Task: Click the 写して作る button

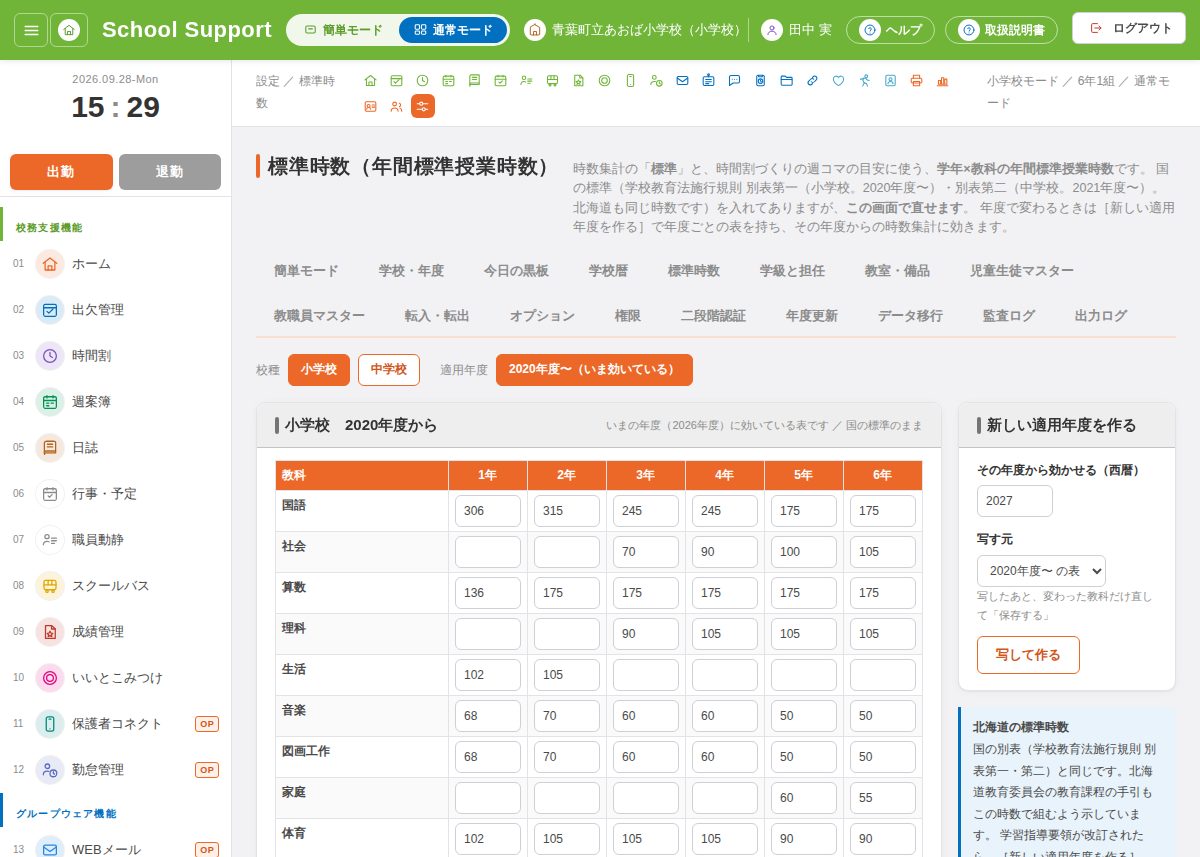Action: click(1028, 655)
